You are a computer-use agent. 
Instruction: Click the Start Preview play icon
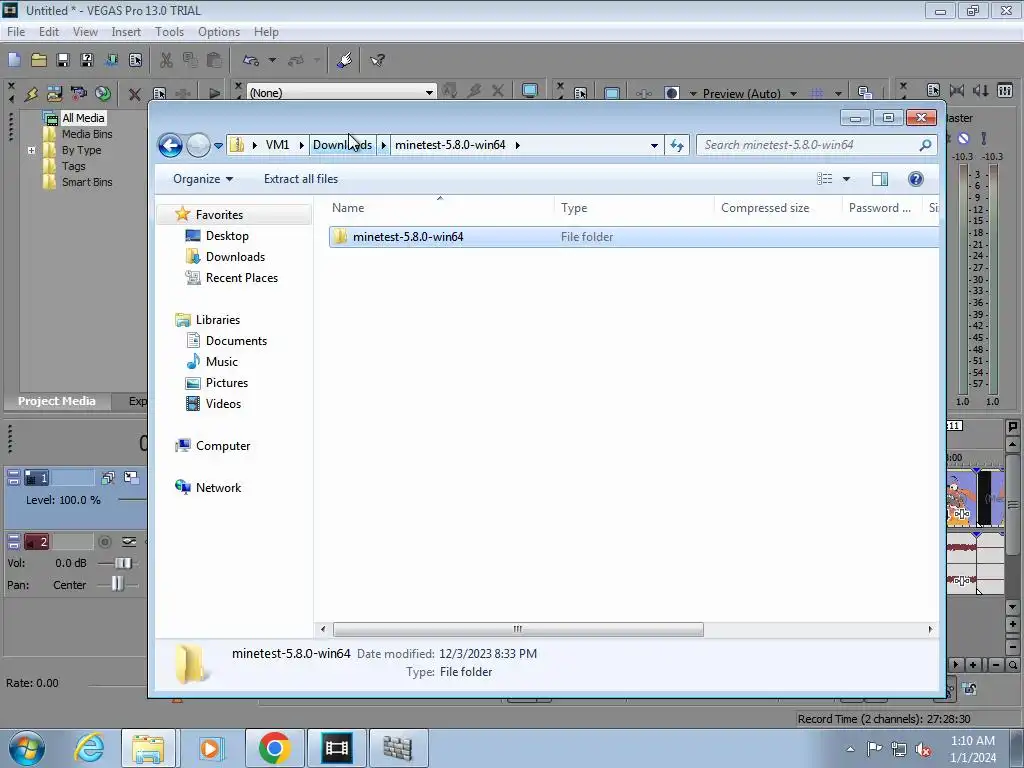tap(214, 93)
